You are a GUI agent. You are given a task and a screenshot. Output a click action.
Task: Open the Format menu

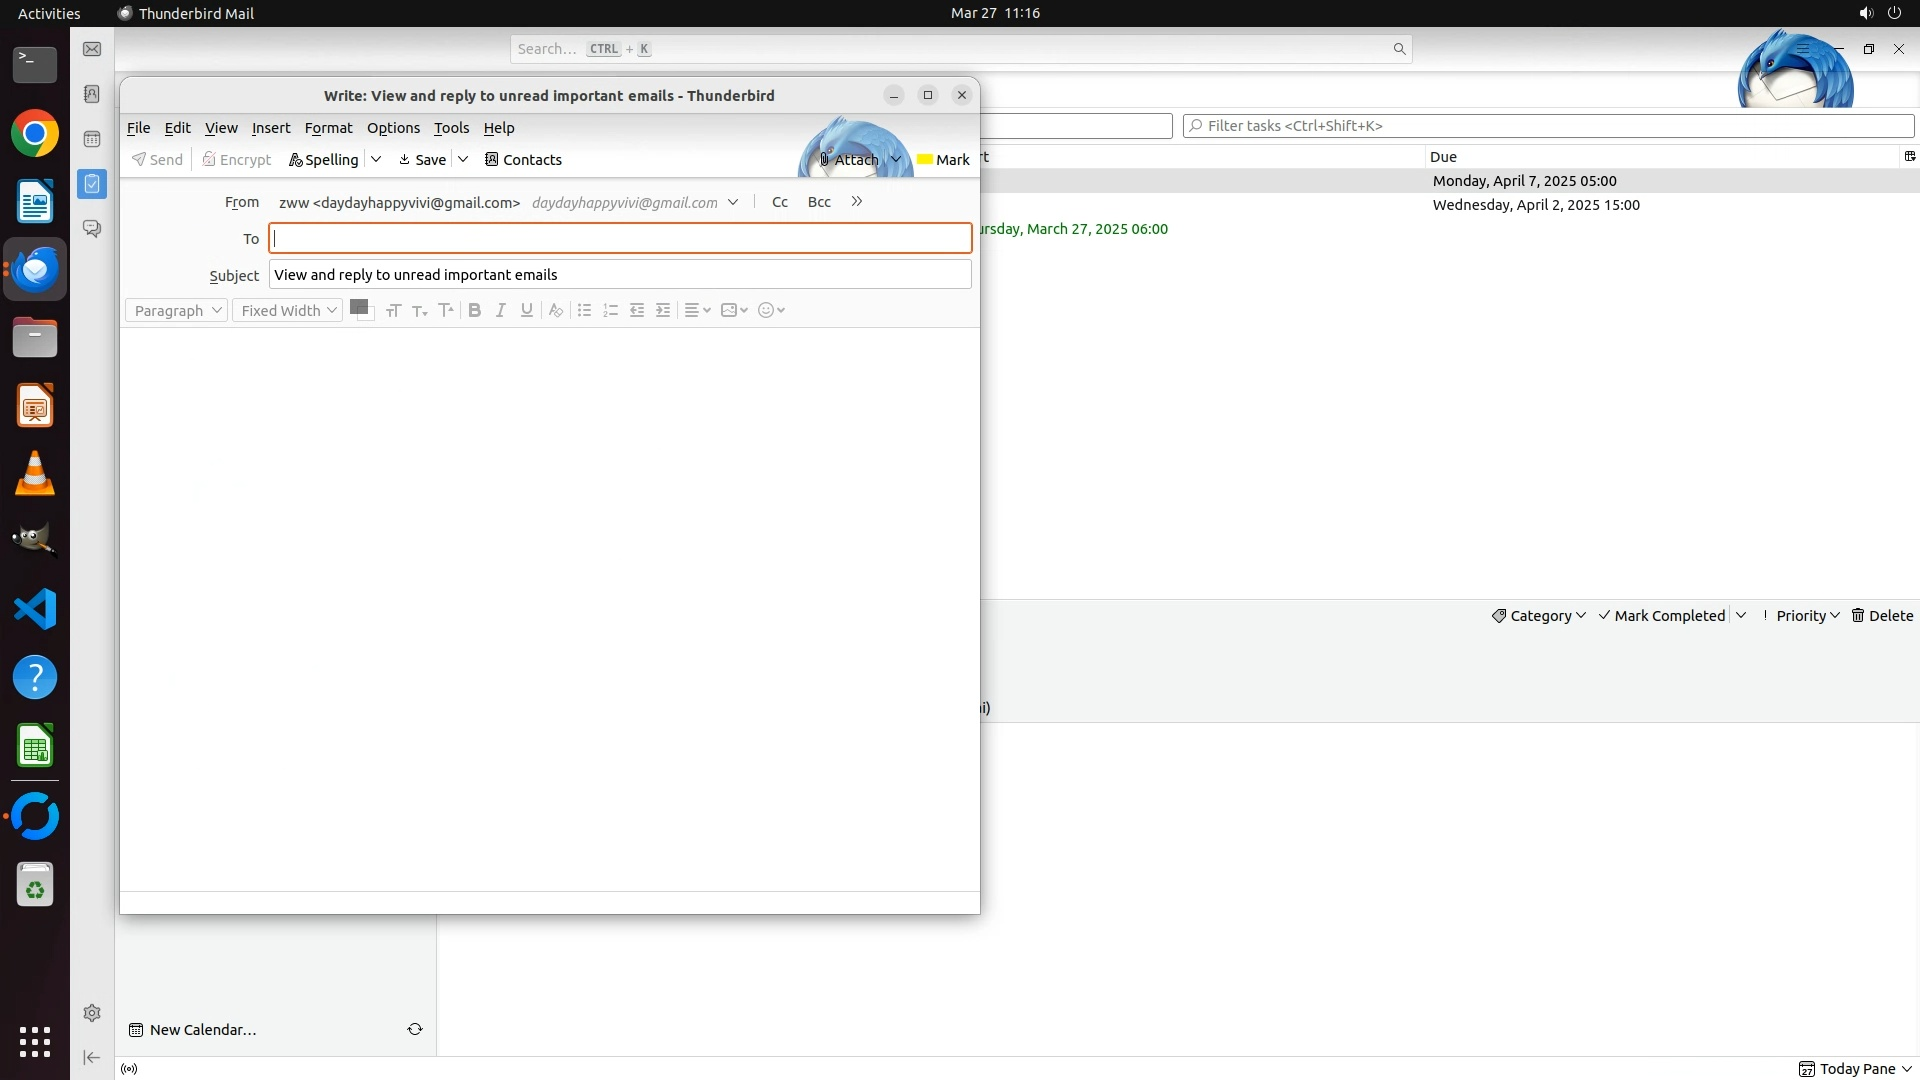(328, 128)
